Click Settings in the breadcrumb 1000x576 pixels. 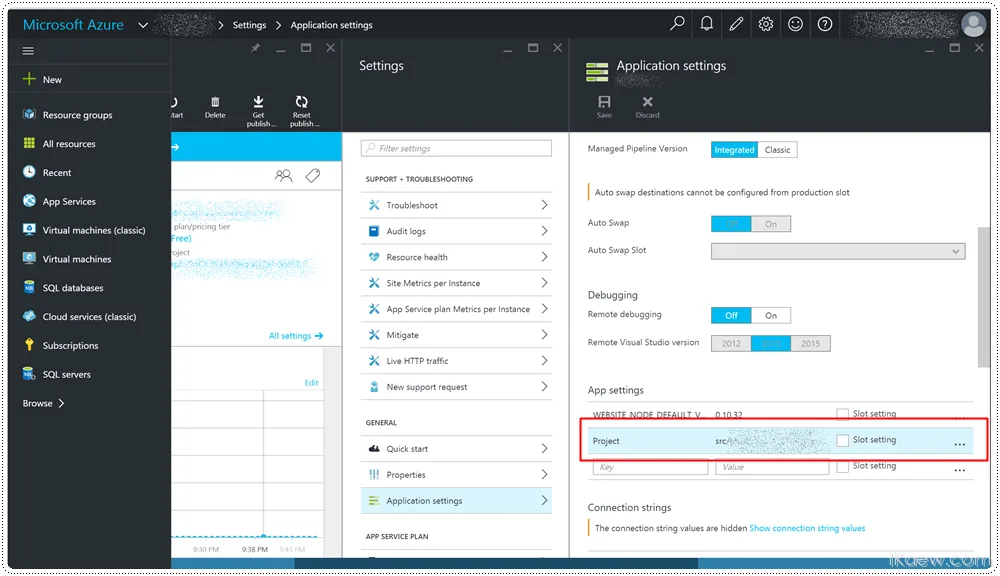[x=249, y=25]
